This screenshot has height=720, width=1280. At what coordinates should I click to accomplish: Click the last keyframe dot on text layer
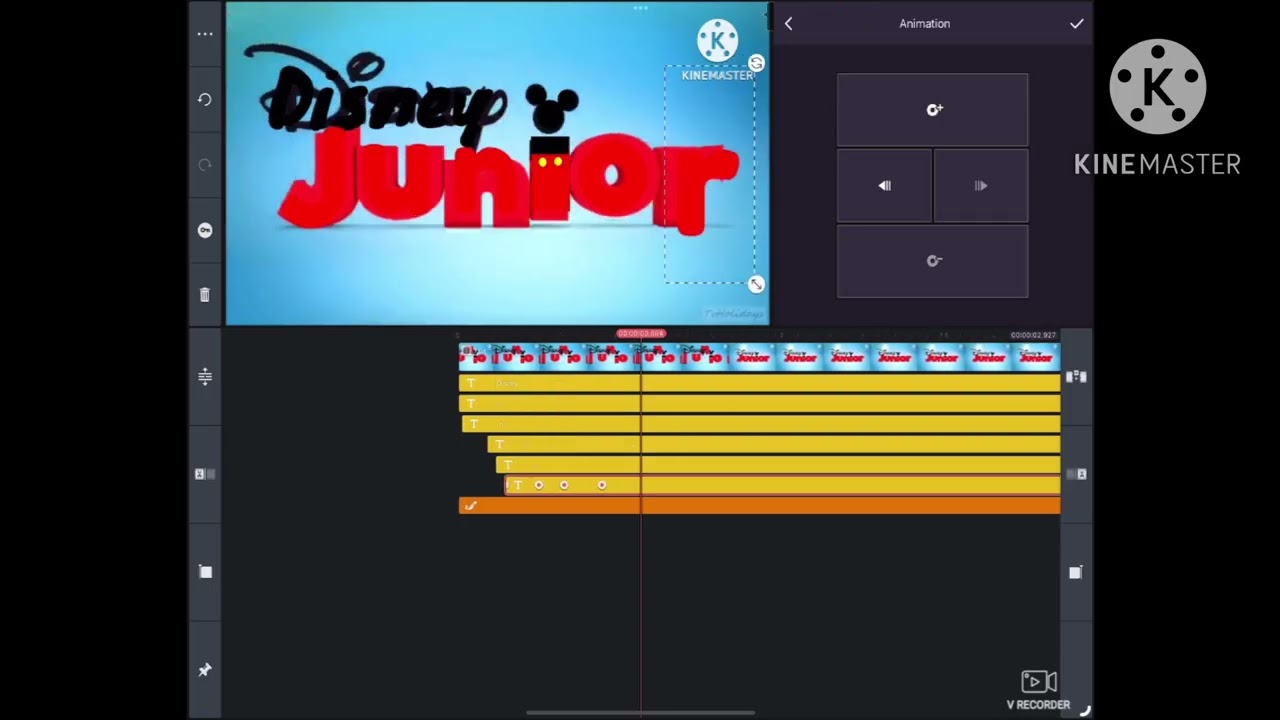tap(602, 485)
